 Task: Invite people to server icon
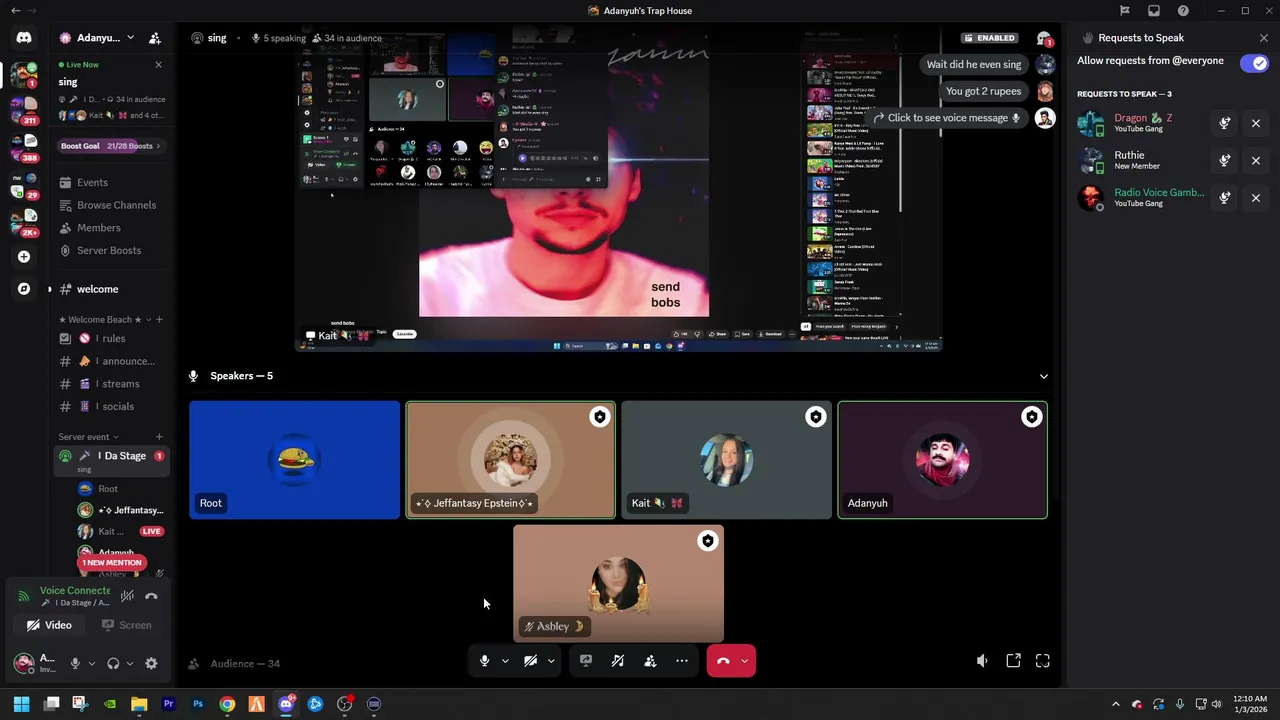click(x=155, y=38)
